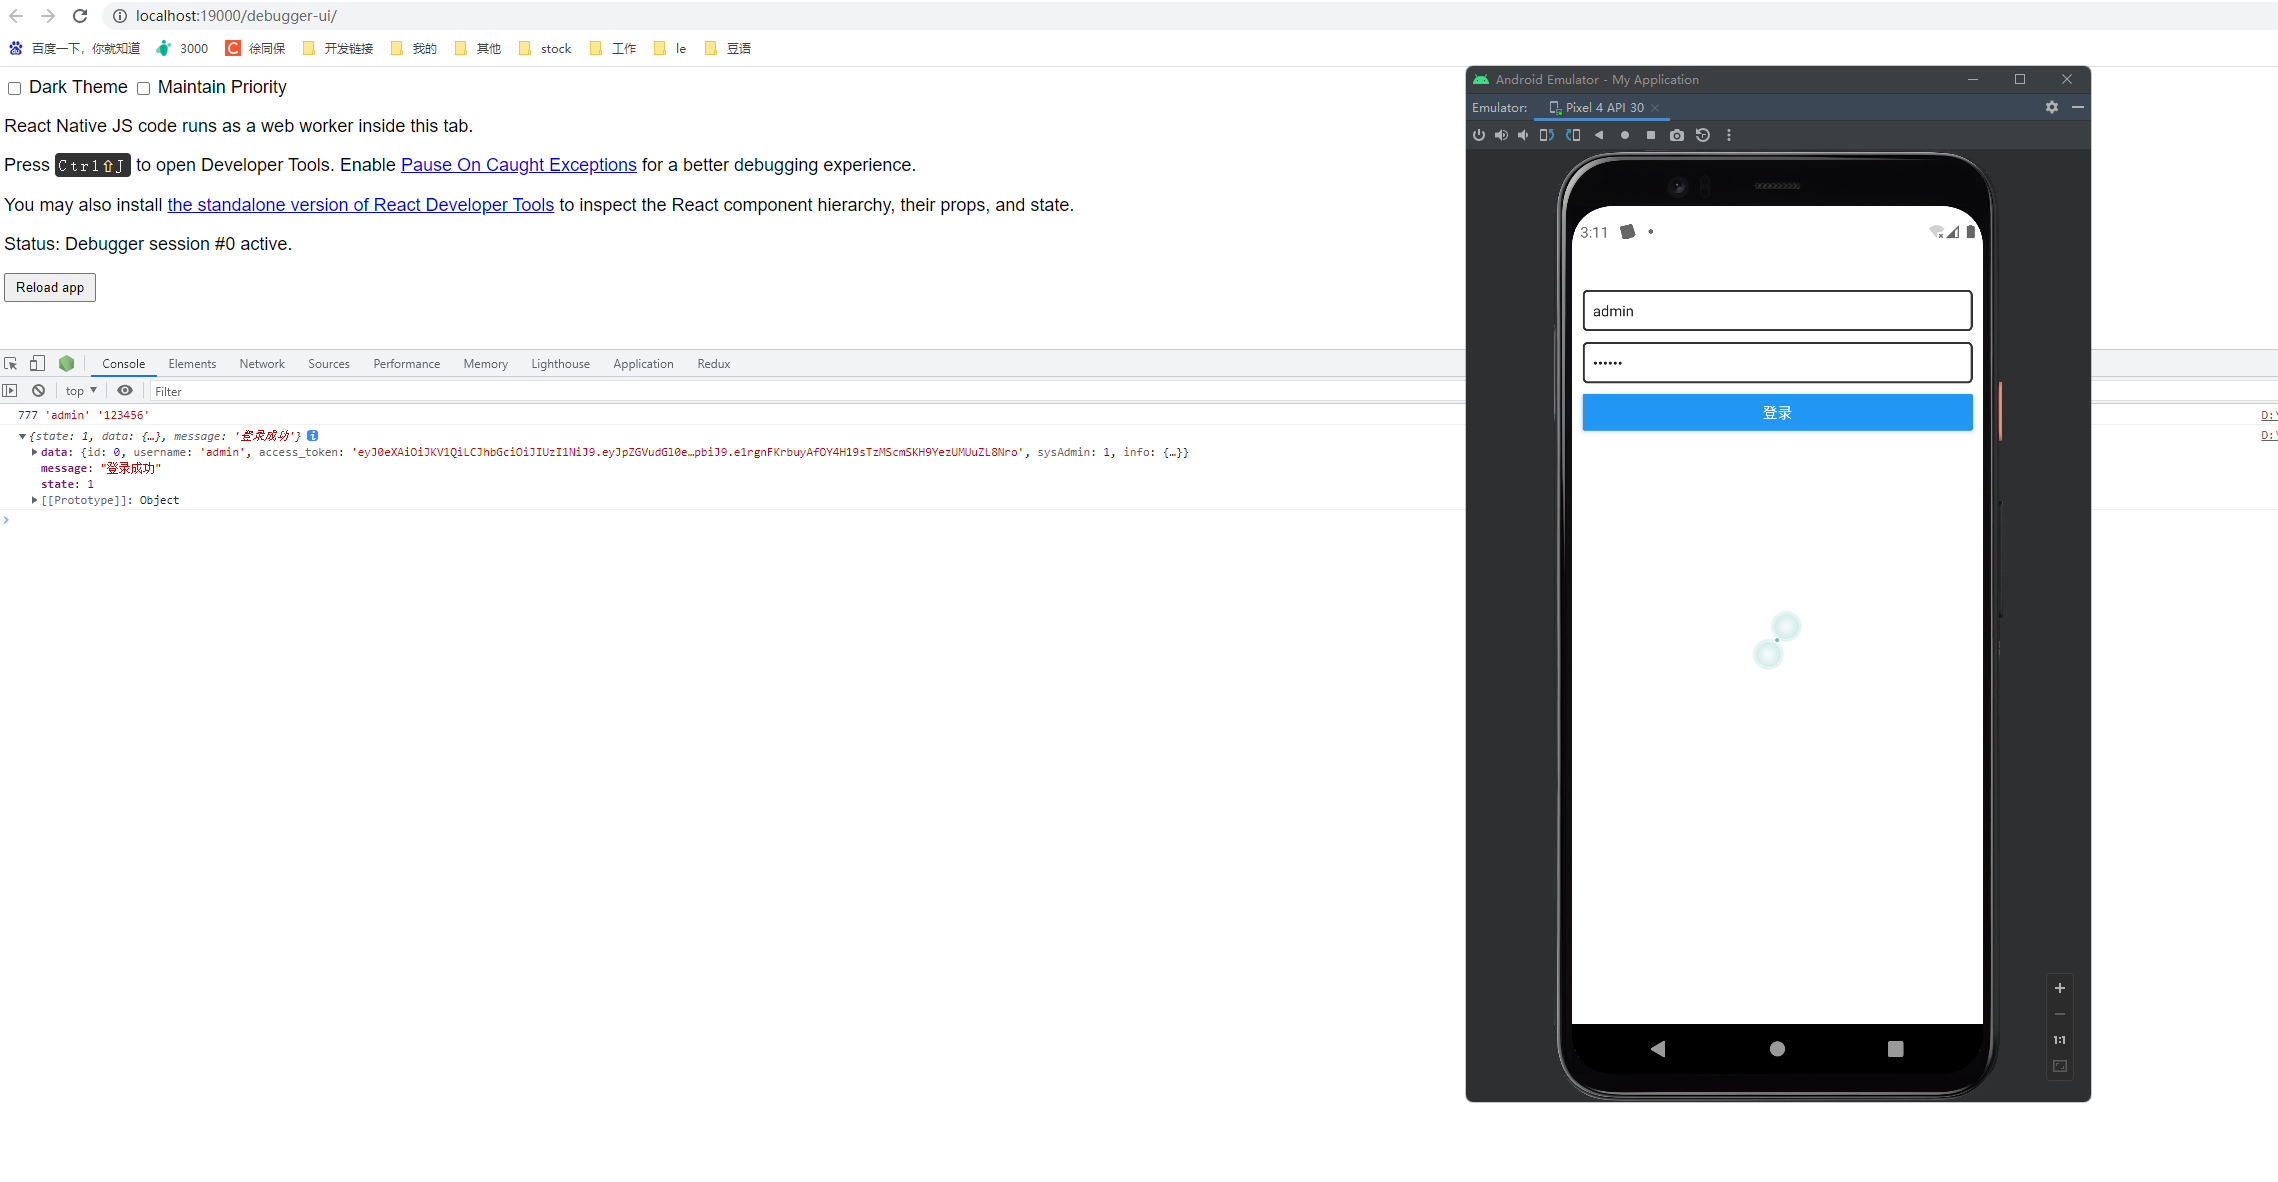Image resolution: width=2278 pixels, height=1182 pixels.
Task: Open the emulator snapshots icon
Action: [x=1703, y=135]
